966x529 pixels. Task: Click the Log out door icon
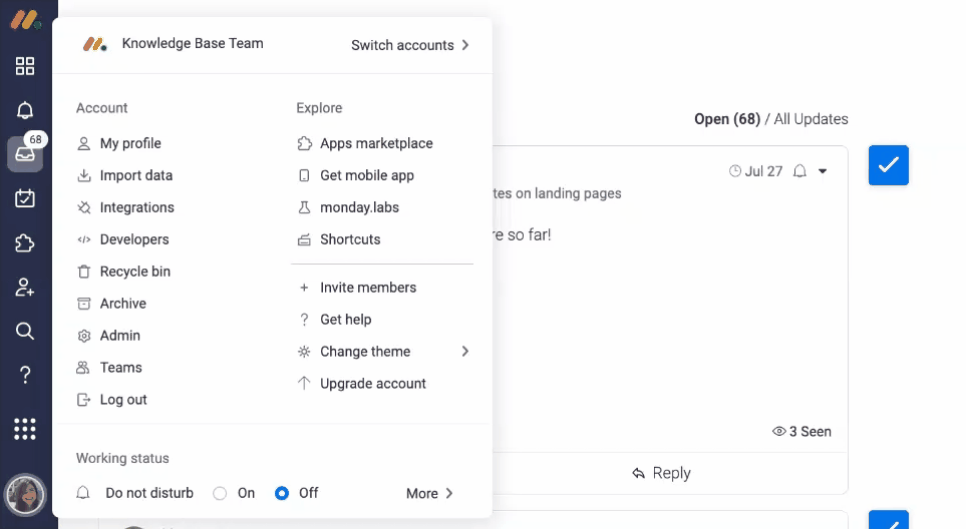pyautogui.click(x=84, y=400)
